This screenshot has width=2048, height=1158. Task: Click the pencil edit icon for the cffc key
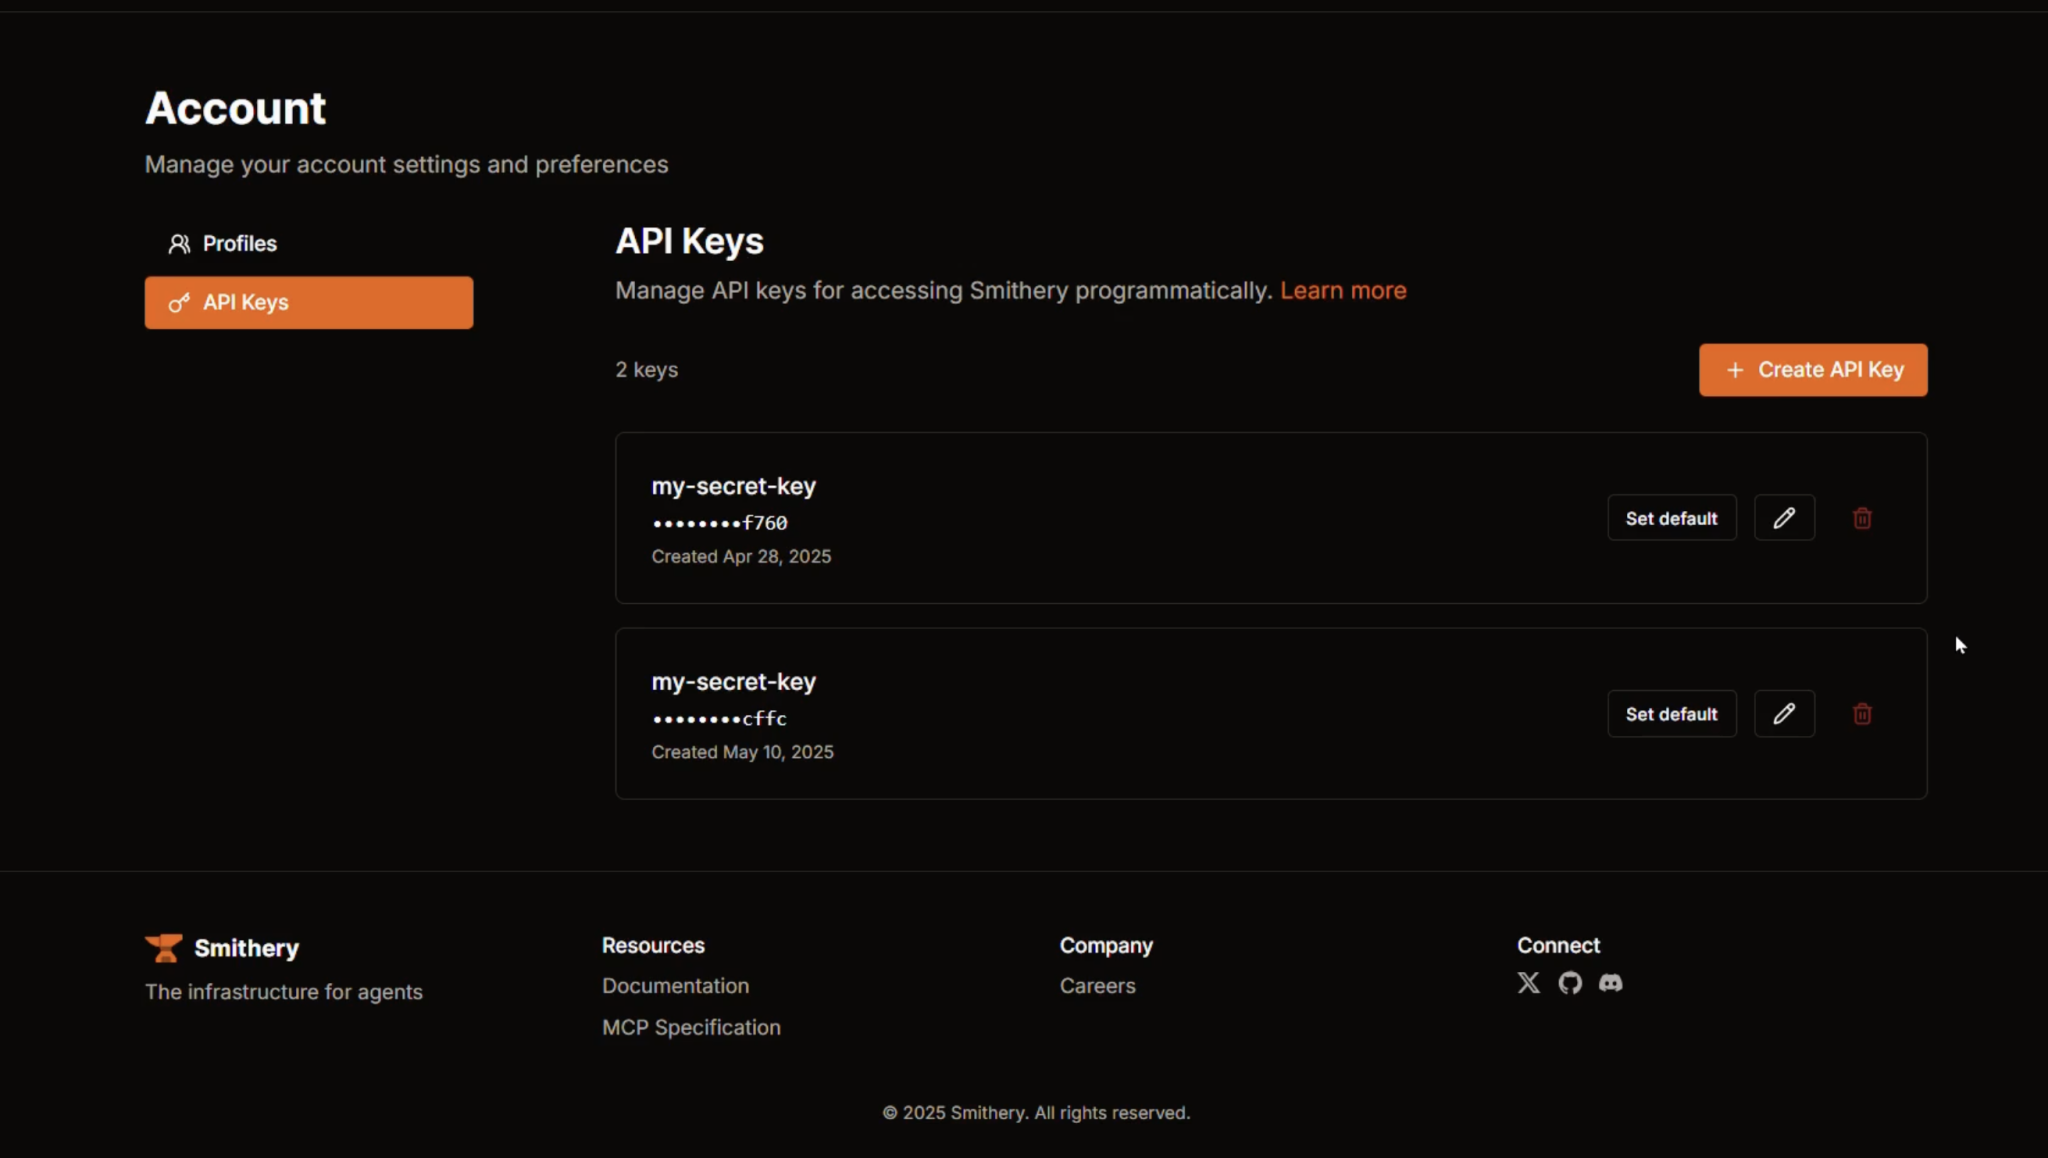pyautogui.click(x=1784, y=714)
